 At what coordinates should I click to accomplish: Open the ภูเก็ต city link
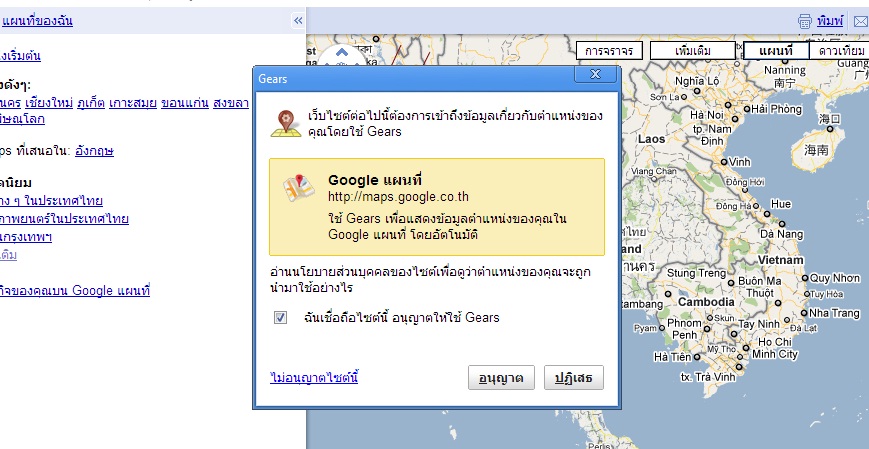[91, 103]
